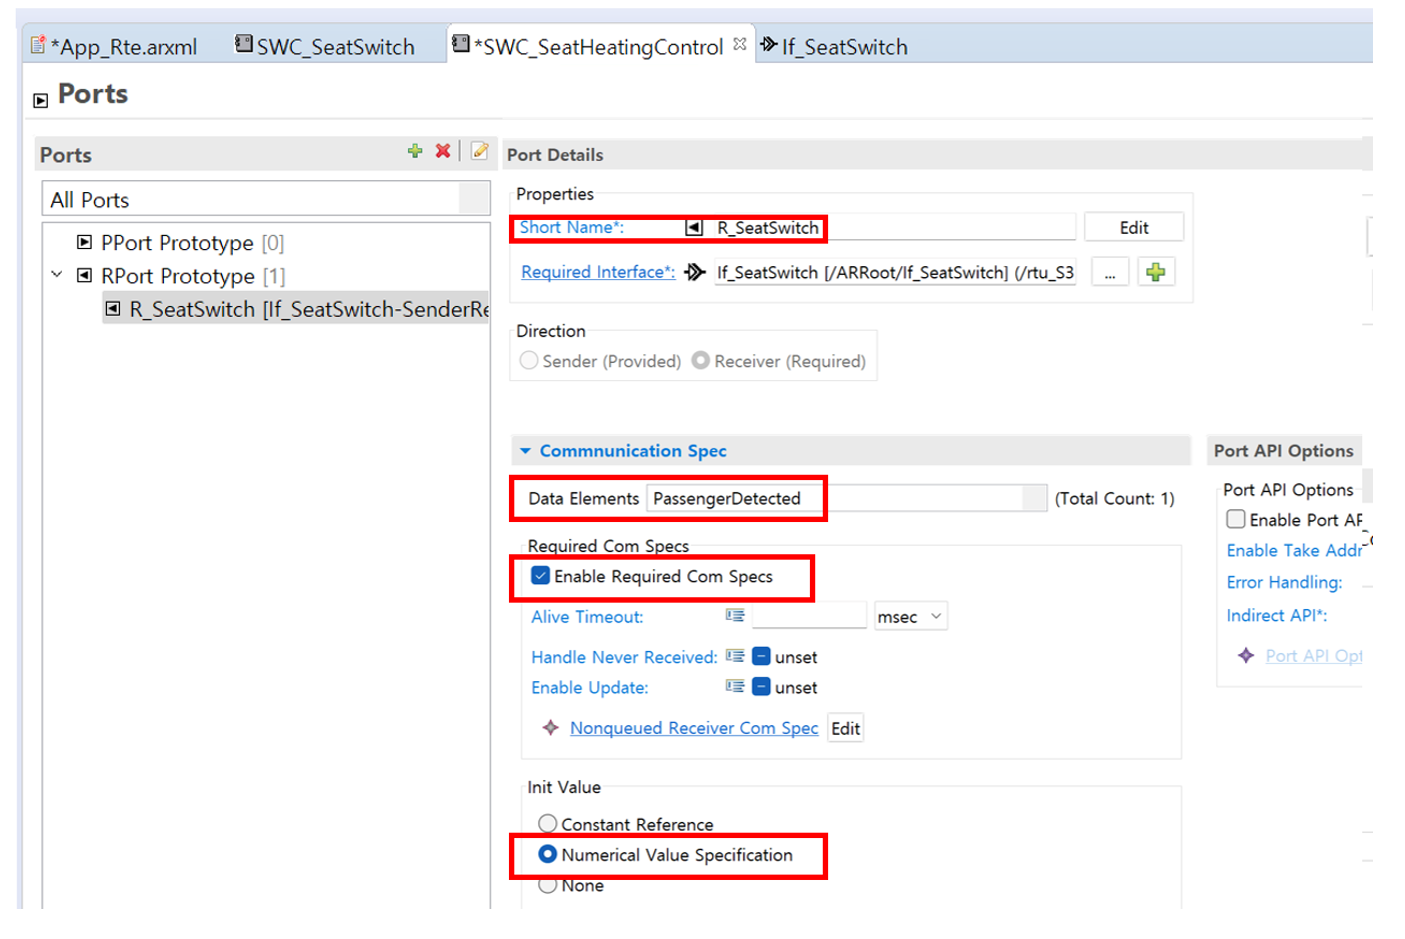Click the Ports section header toggle icon
The width and height of the screenshot is (1405, 939).
[x=41, y=100]
